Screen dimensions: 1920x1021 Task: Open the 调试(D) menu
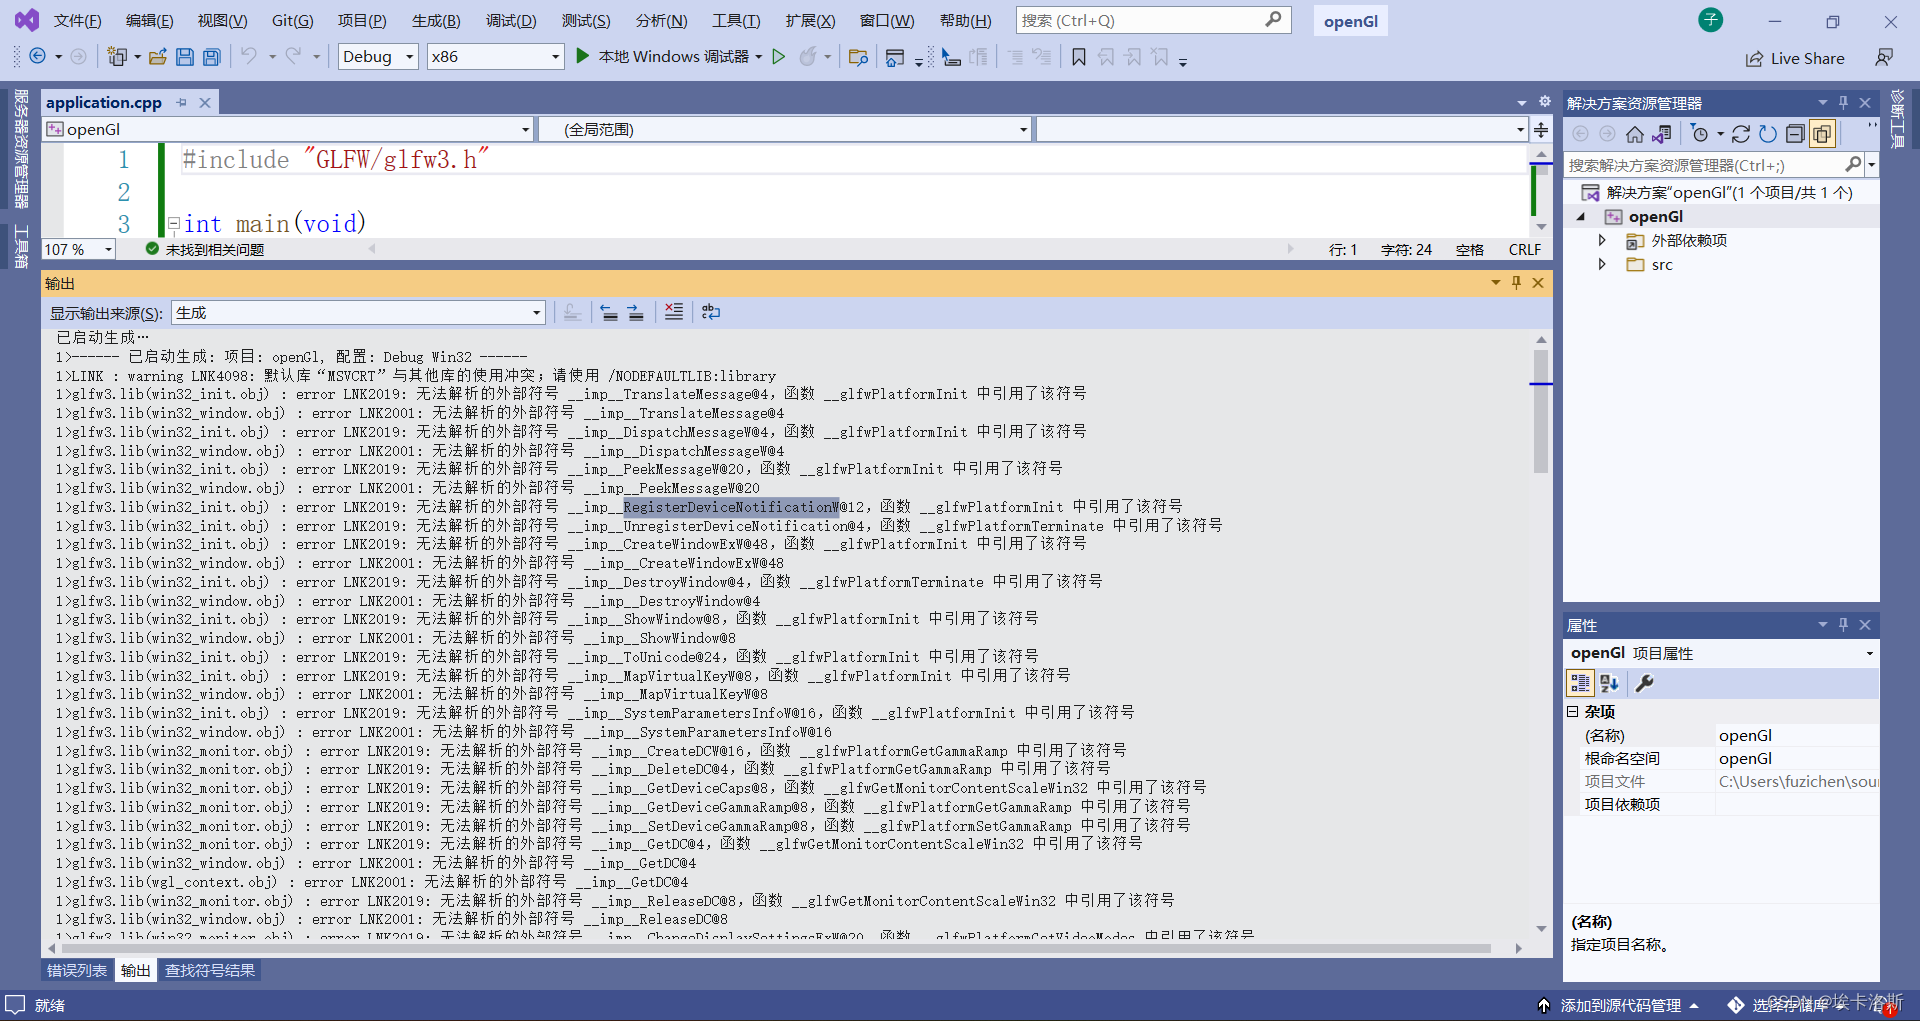click(x=511, y=20)
